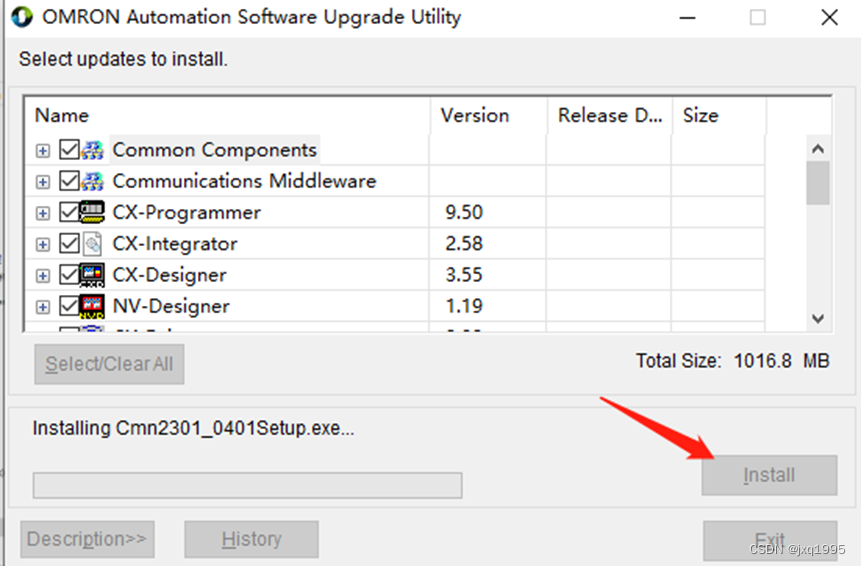The height and width of the screenshot is (566, 861).
Task: Select the Communications Middleware row label
Action: tap(244, 181)
